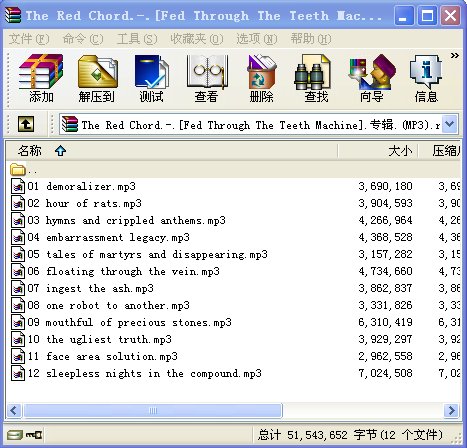Select '04 embarrassment legacy.mp3'
Viewport: 467px width, 448px height.
(109, 237)
